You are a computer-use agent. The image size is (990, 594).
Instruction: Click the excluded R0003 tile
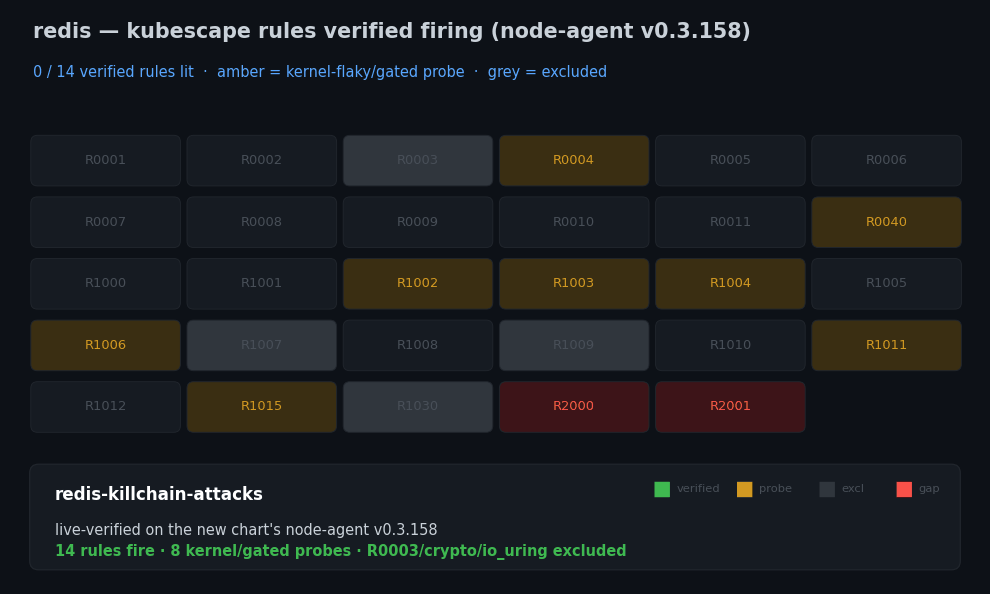coord(417,160)
